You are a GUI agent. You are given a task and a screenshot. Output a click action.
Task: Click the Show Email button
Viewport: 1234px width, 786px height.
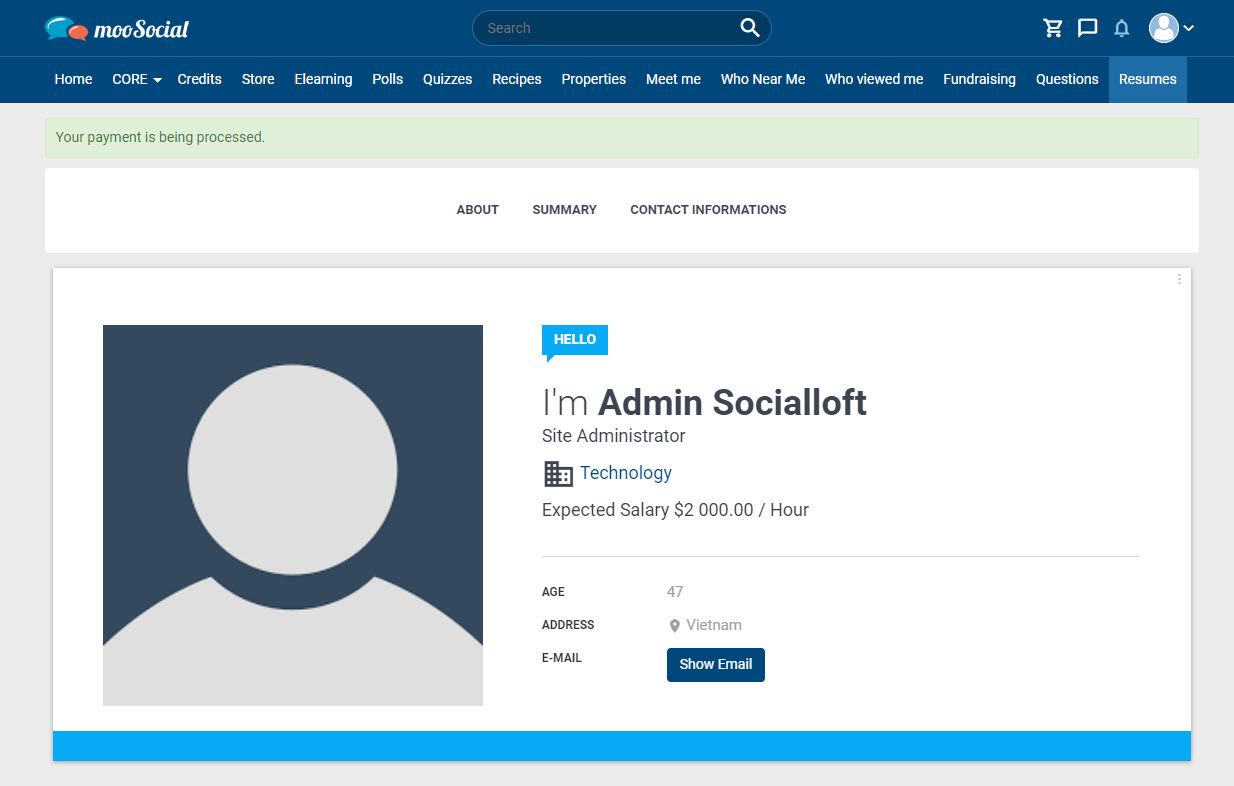coord(716,665)
